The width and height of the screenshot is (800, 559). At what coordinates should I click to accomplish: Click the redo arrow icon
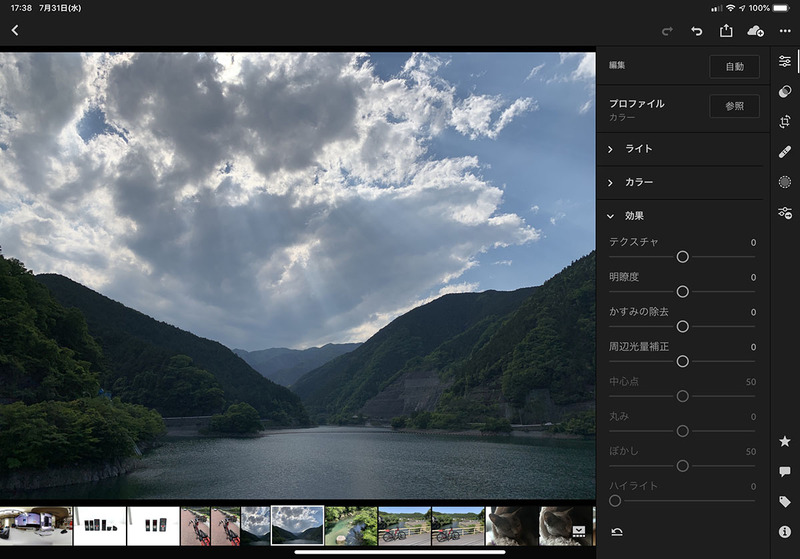pos(667,32)
